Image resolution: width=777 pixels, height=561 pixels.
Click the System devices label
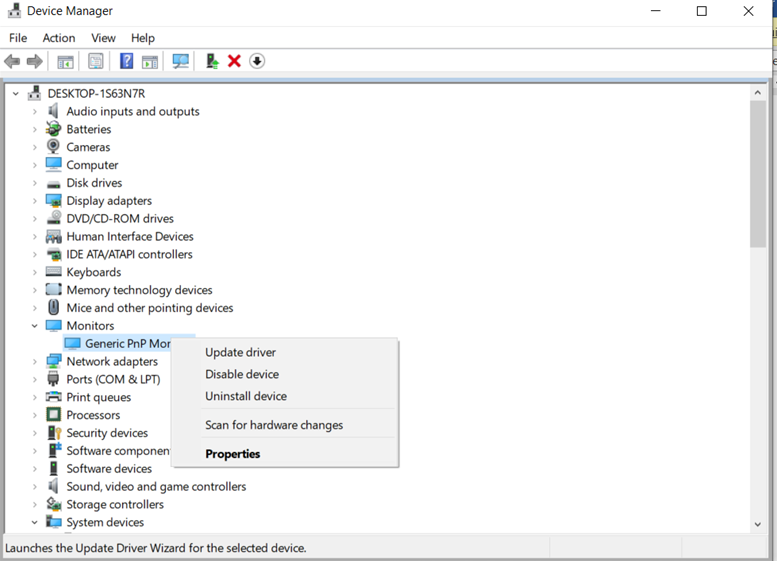point(105,522)
